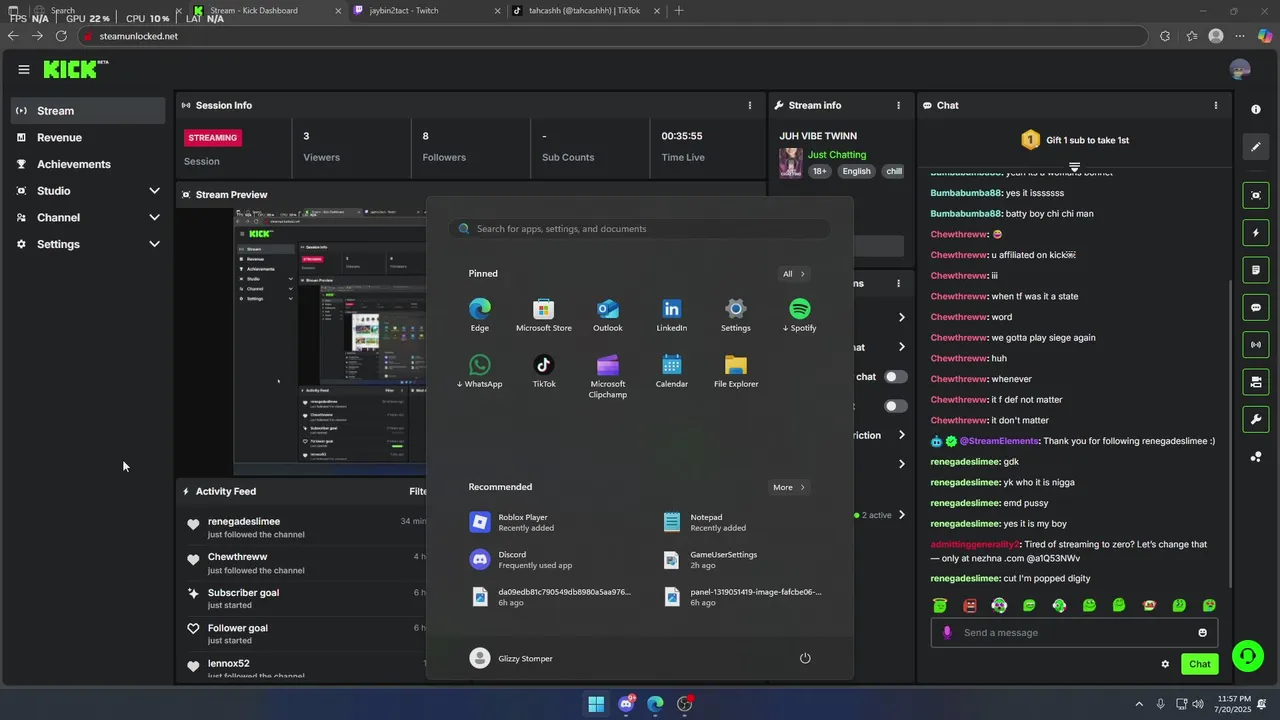
Task: Open the chevron beside the 'riction' row
Action: click(x=901, y=435)
